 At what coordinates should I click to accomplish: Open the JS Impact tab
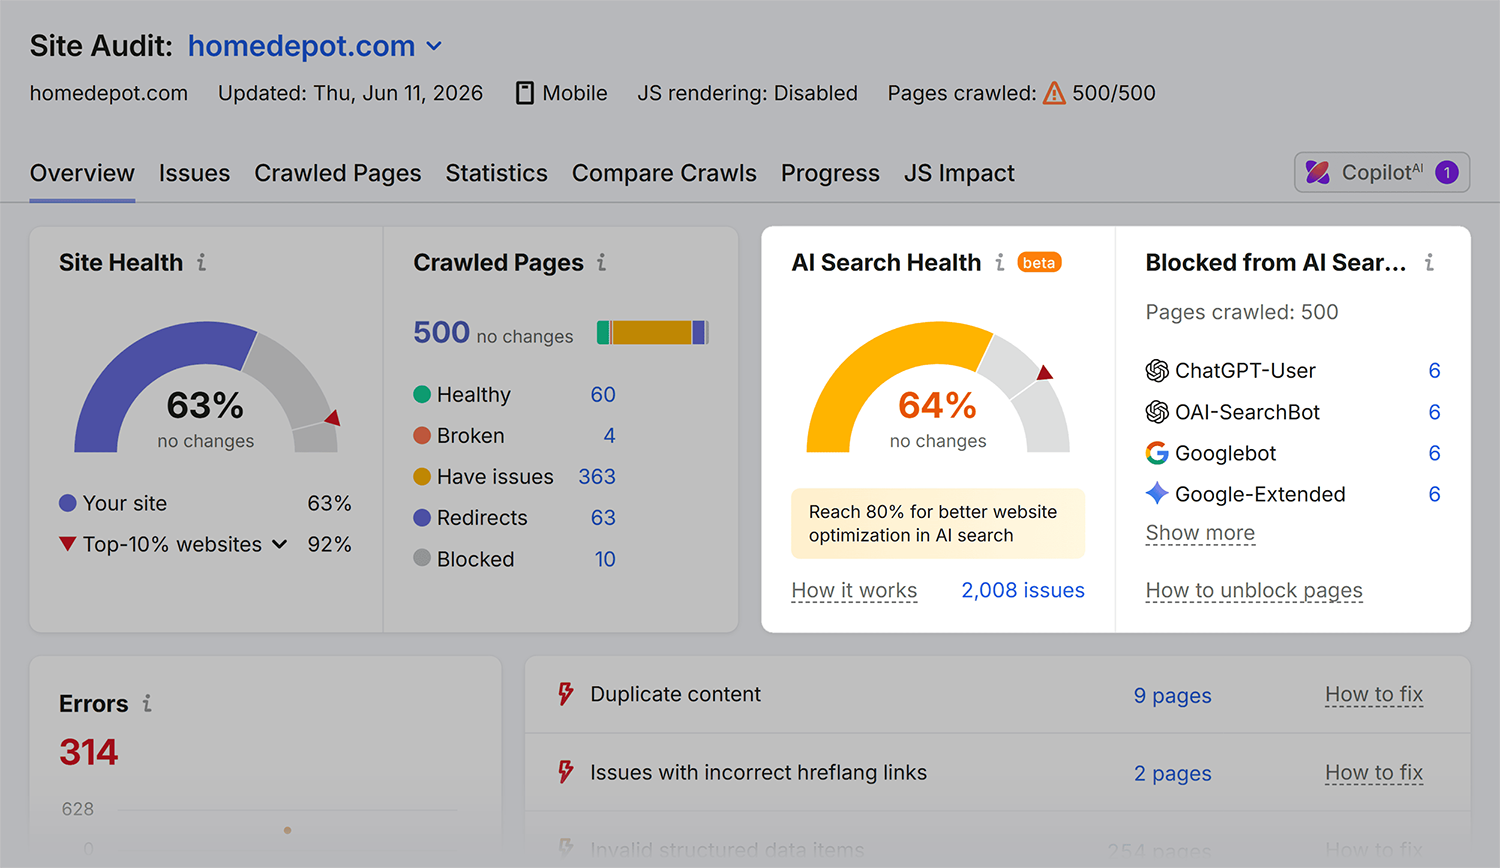point(959,173)
